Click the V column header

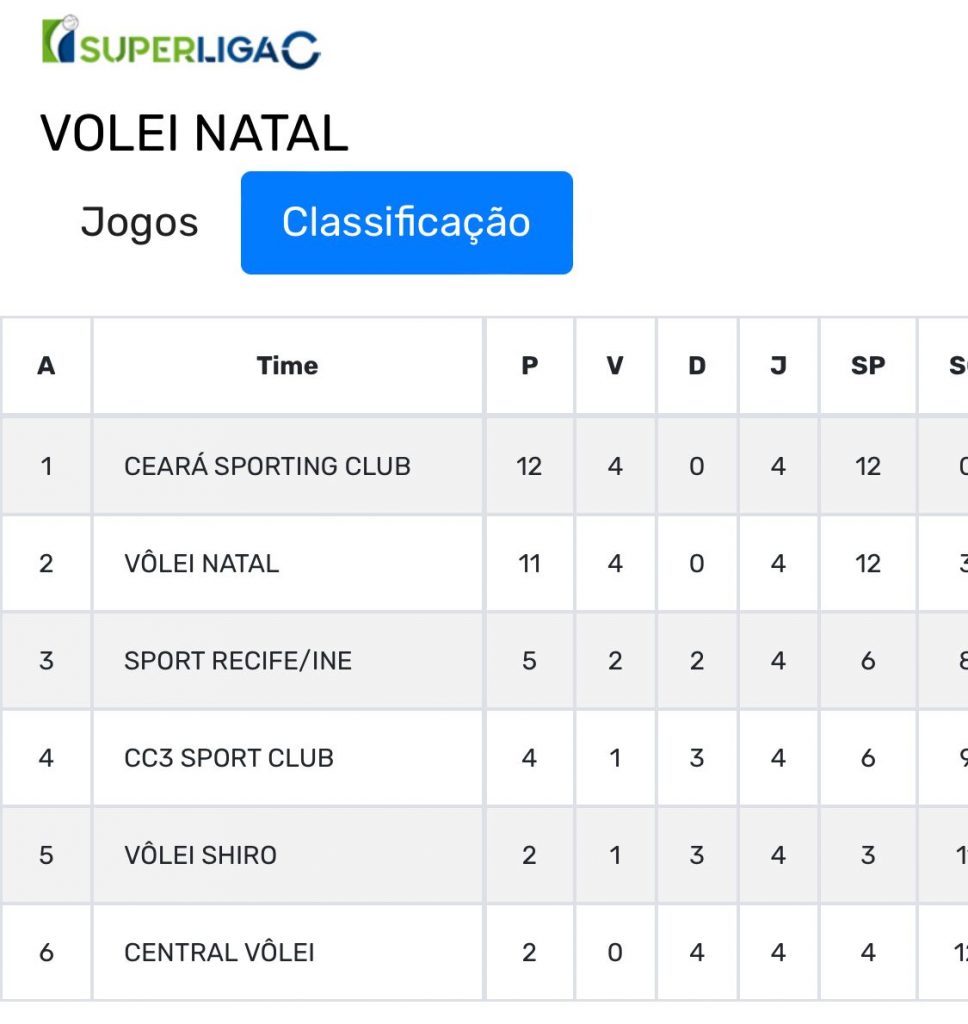pos(615,366)
